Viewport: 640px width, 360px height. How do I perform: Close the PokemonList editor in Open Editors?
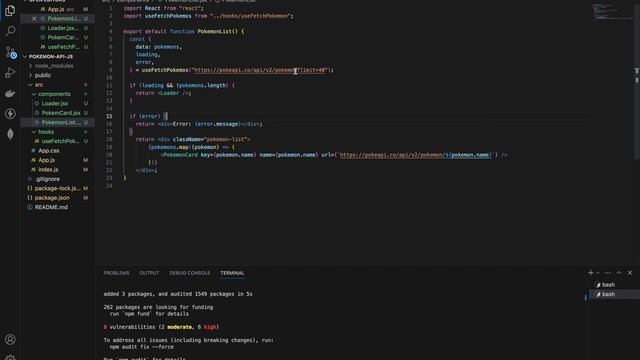(34, 18)
